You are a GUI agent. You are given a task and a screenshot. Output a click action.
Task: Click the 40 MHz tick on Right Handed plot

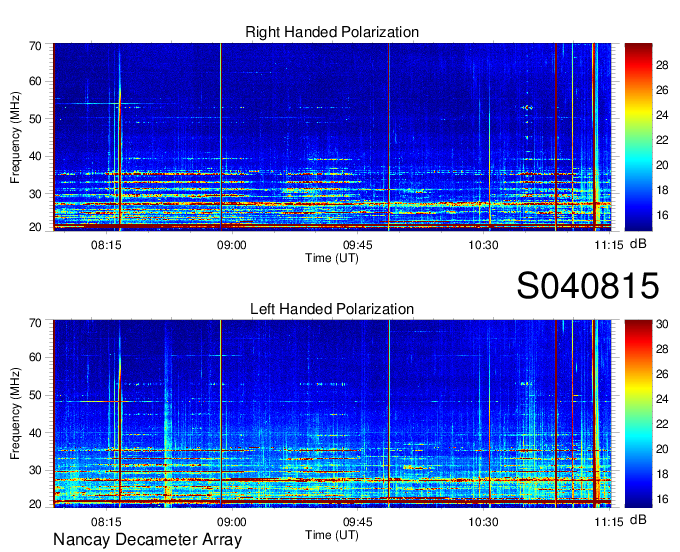(35, 157)
